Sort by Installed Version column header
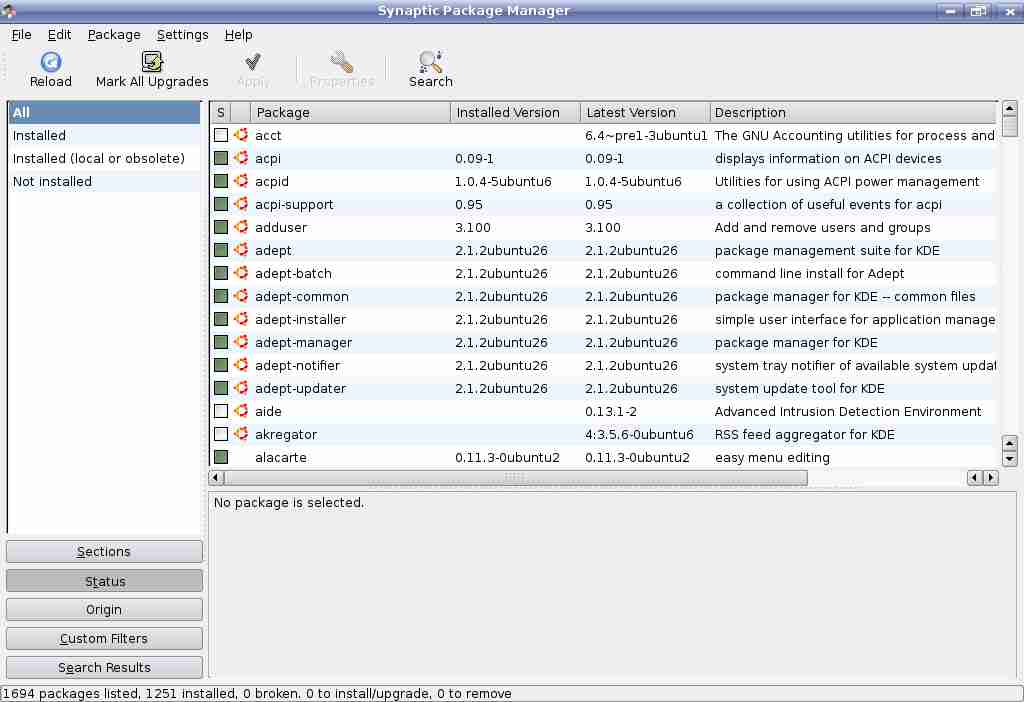 (515, 112)
